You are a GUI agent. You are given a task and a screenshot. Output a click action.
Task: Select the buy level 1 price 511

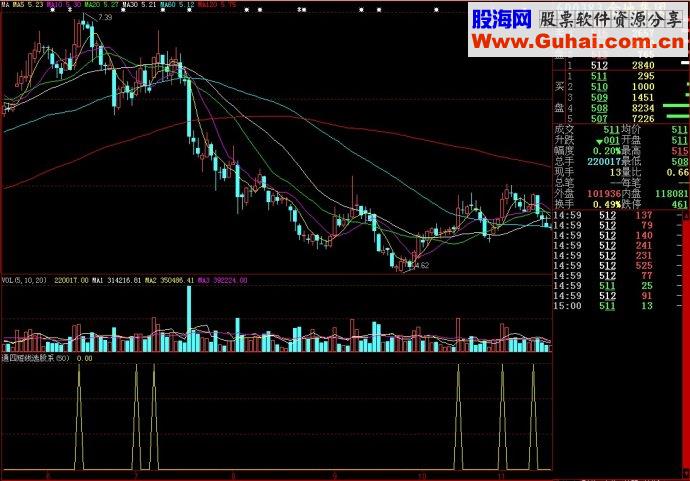pos(599,76)
